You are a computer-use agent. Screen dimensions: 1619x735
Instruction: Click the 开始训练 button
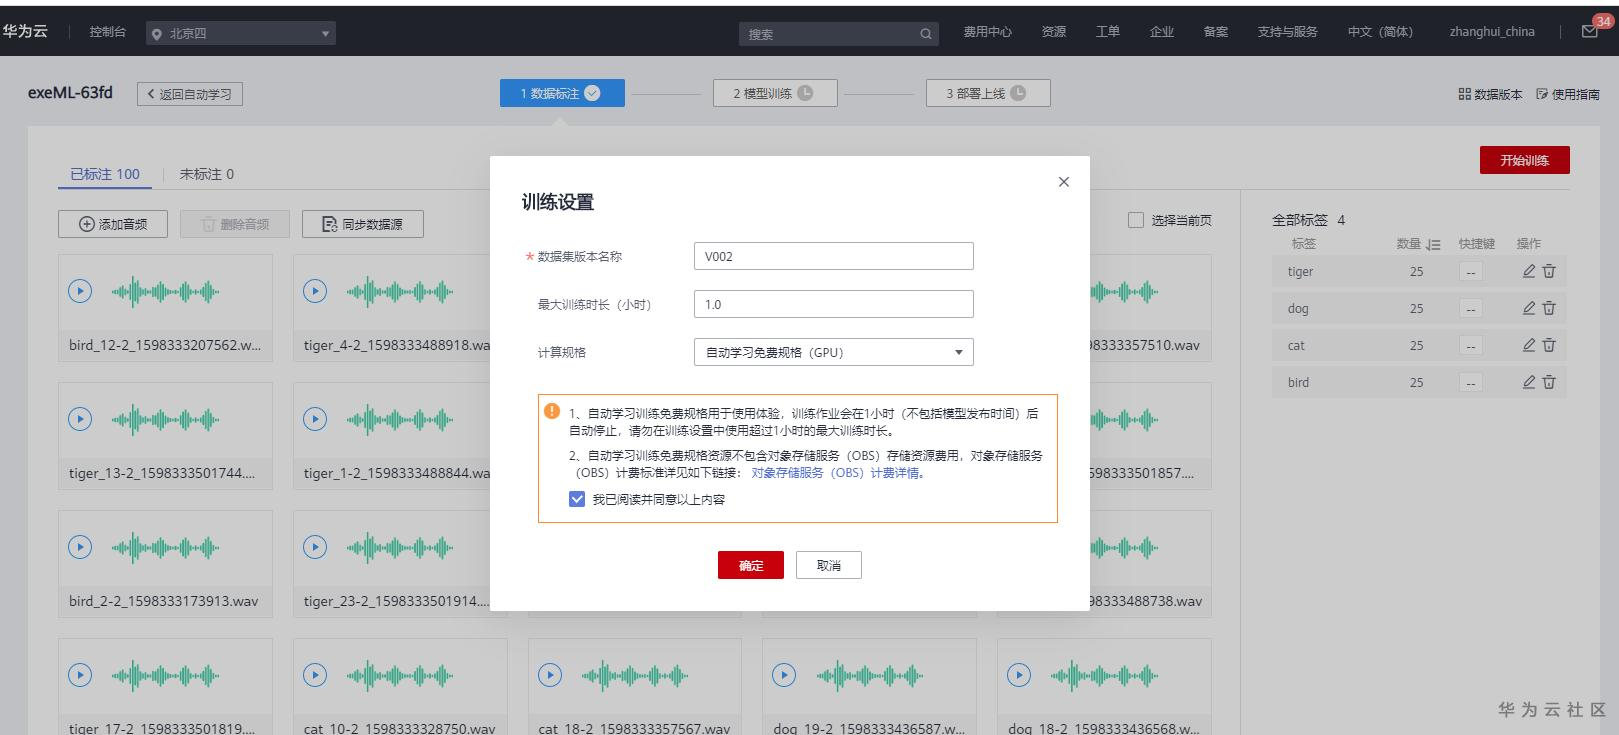coord(1525,160)
